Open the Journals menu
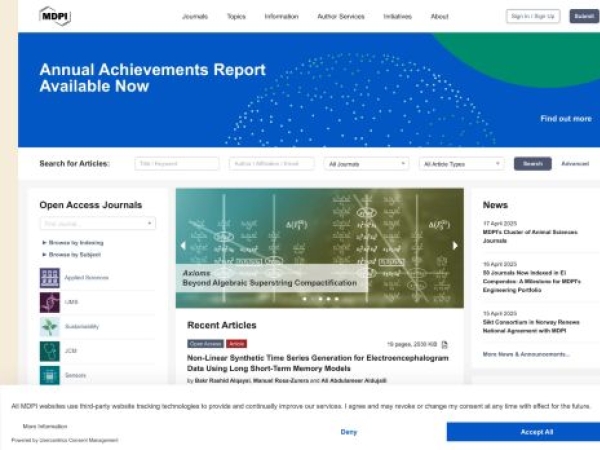 [195, 16]
